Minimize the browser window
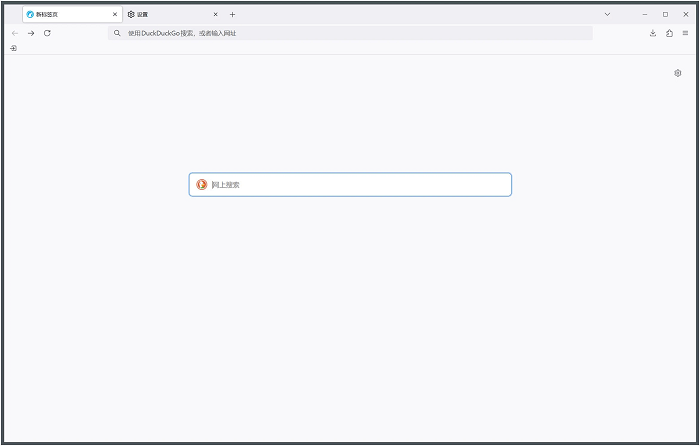The image size is (700, 446). click(645, 14)
